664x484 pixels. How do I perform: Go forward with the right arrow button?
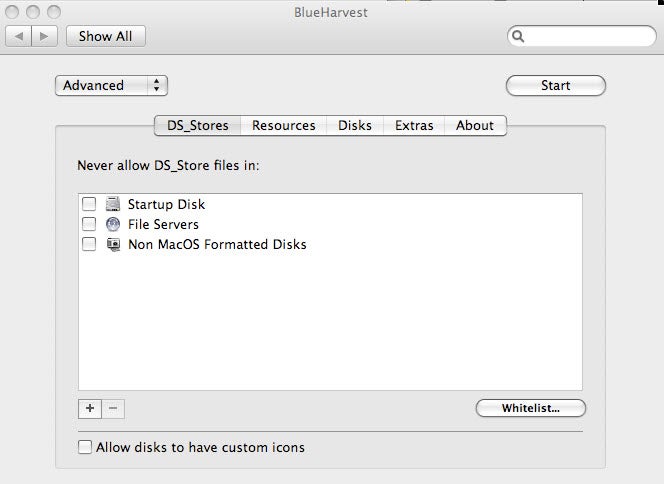44,36
